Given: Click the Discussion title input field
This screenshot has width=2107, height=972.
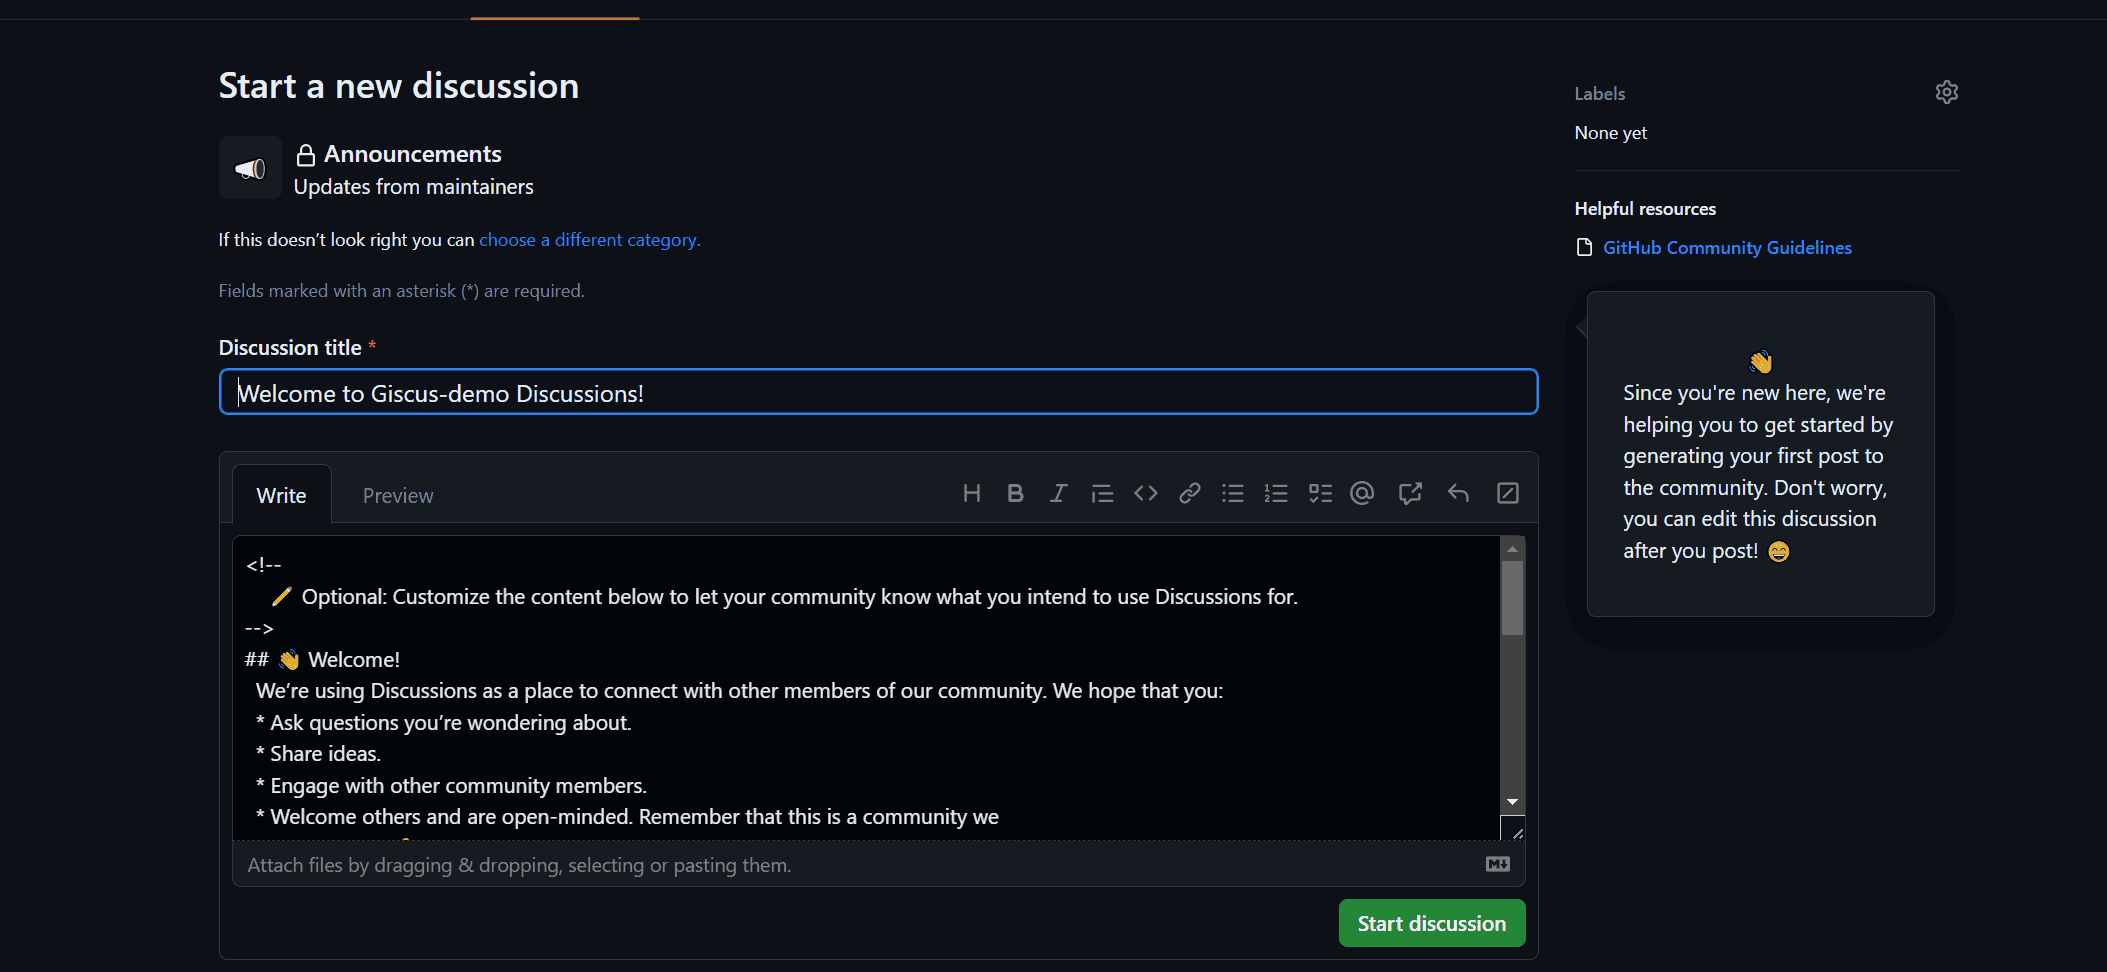Looking at the screenshot, I should [x=878, y=392].
